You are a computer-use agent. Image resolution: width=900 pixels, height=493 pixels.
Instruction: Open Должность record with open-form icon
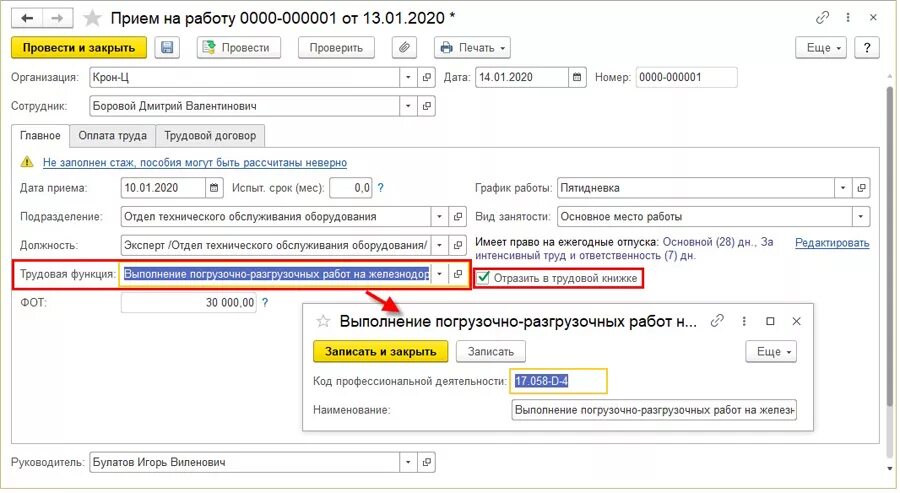[x=457, y=245]
